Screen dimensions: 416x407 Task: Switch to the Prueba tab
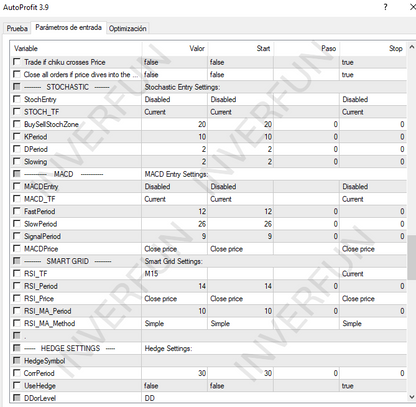[x=17, y=28]
